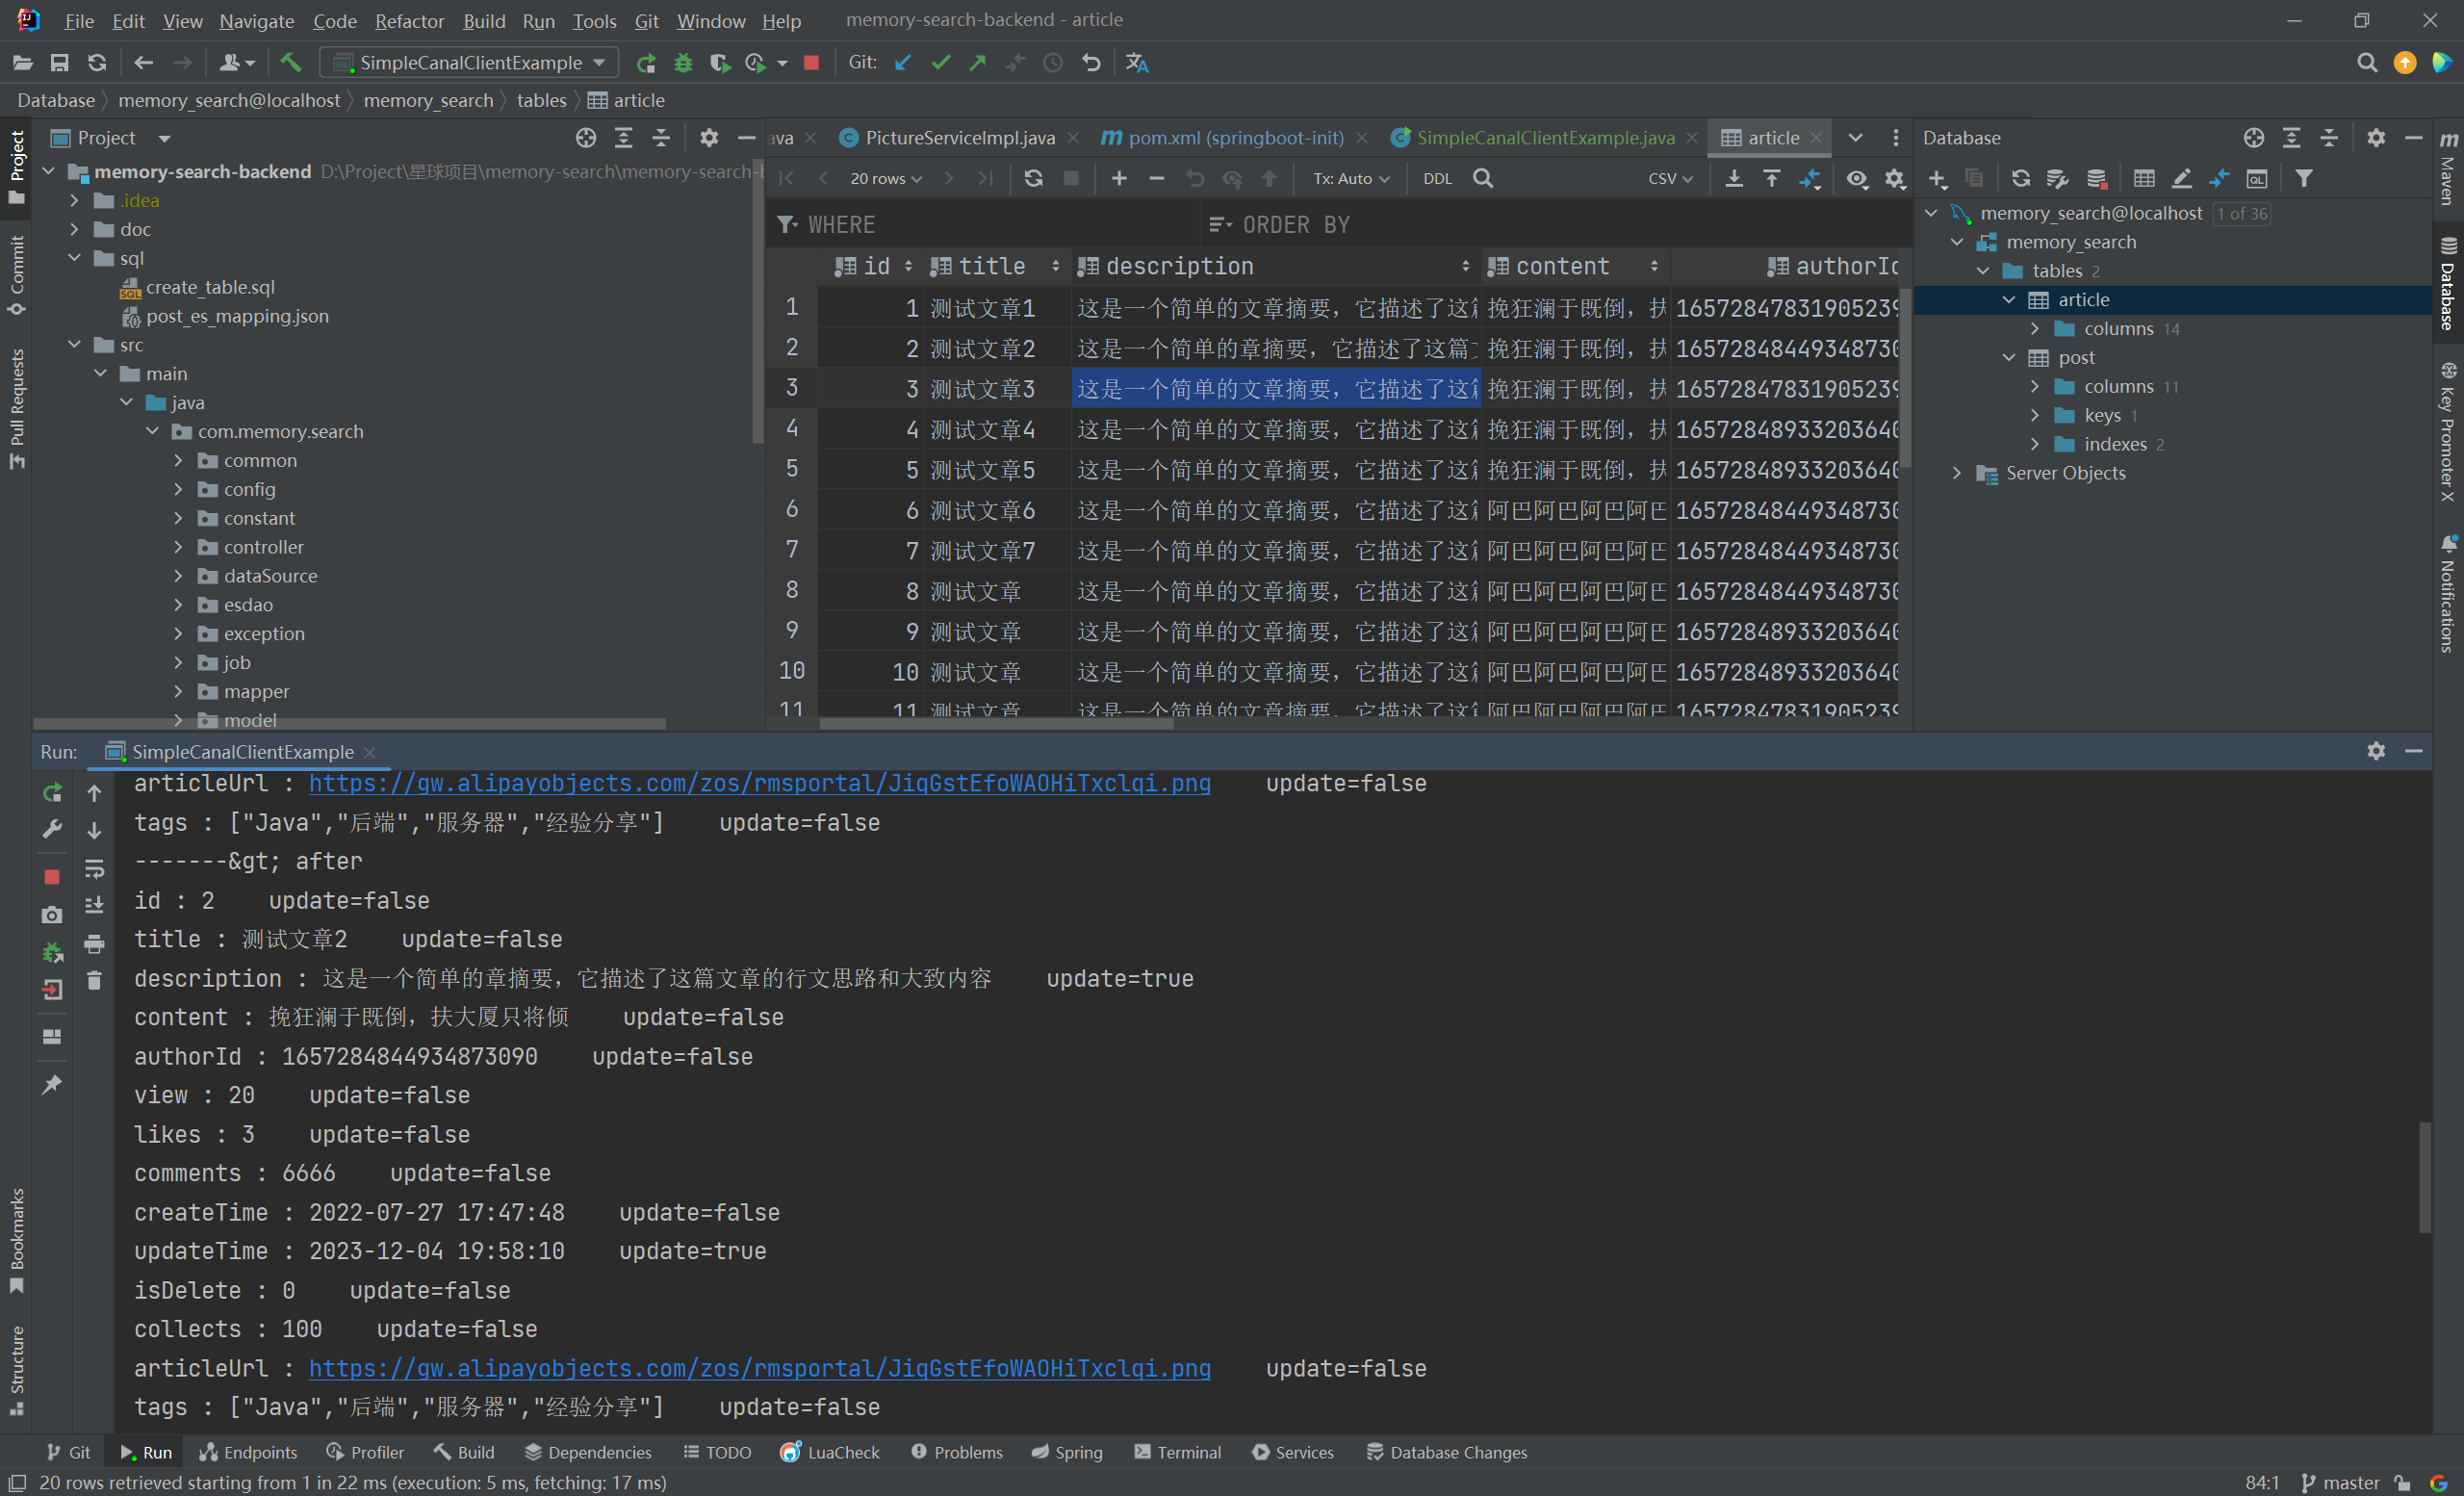This screenshot has width=2464, height=1496.
Task: Clear the console output with the trash icon
Action: [94, 980]
